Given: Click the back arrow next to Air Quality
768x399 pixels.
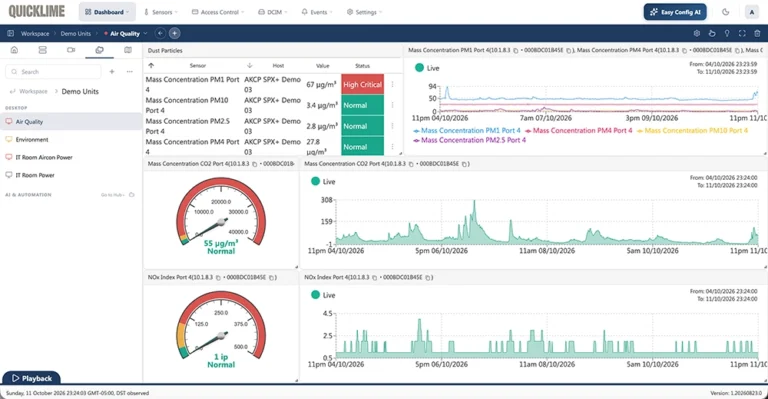Looking at the screenshot, I should [160, 33].
